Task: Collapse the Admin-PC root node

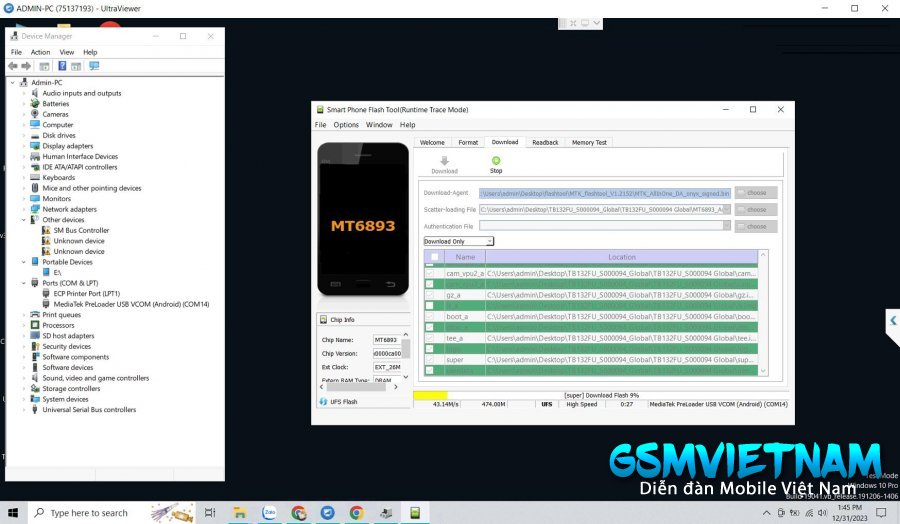Action: [x=13, y=83]
